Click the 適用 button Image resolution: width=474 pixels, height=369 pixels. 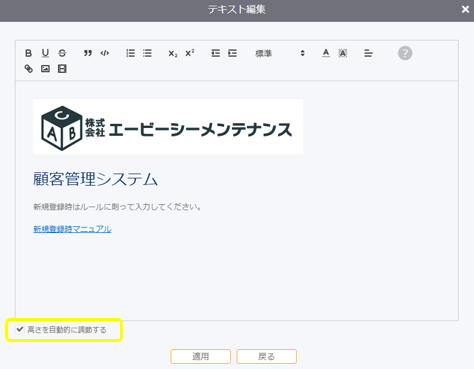200,356
